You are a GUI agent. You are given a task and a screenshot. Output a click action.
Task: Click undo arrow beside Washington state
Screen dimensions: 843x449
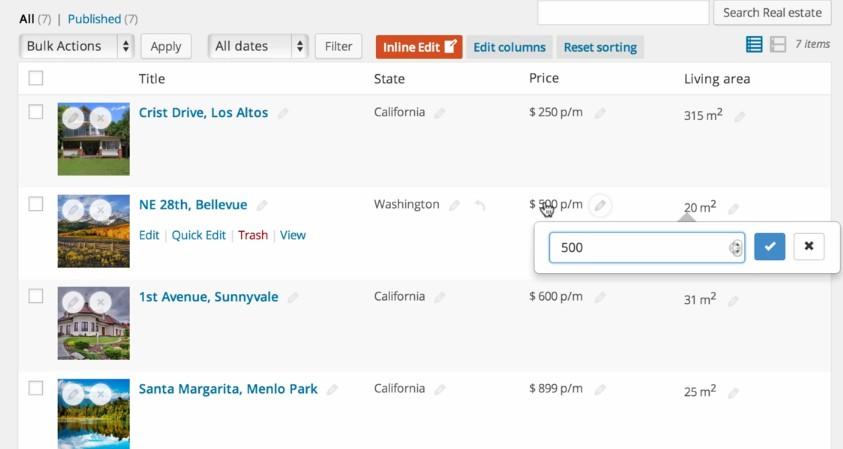[480, 205]
